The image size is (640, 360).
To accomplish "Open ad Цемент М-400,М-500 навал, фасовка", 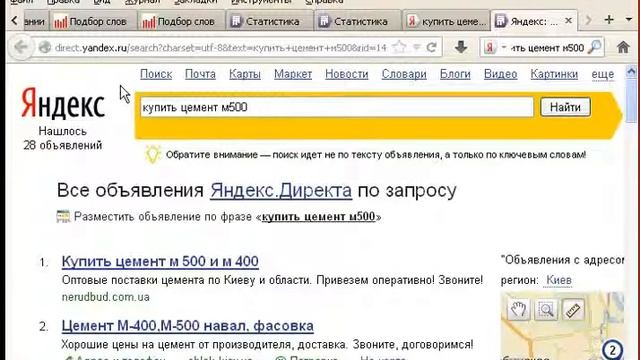I will tap(188, 326).
